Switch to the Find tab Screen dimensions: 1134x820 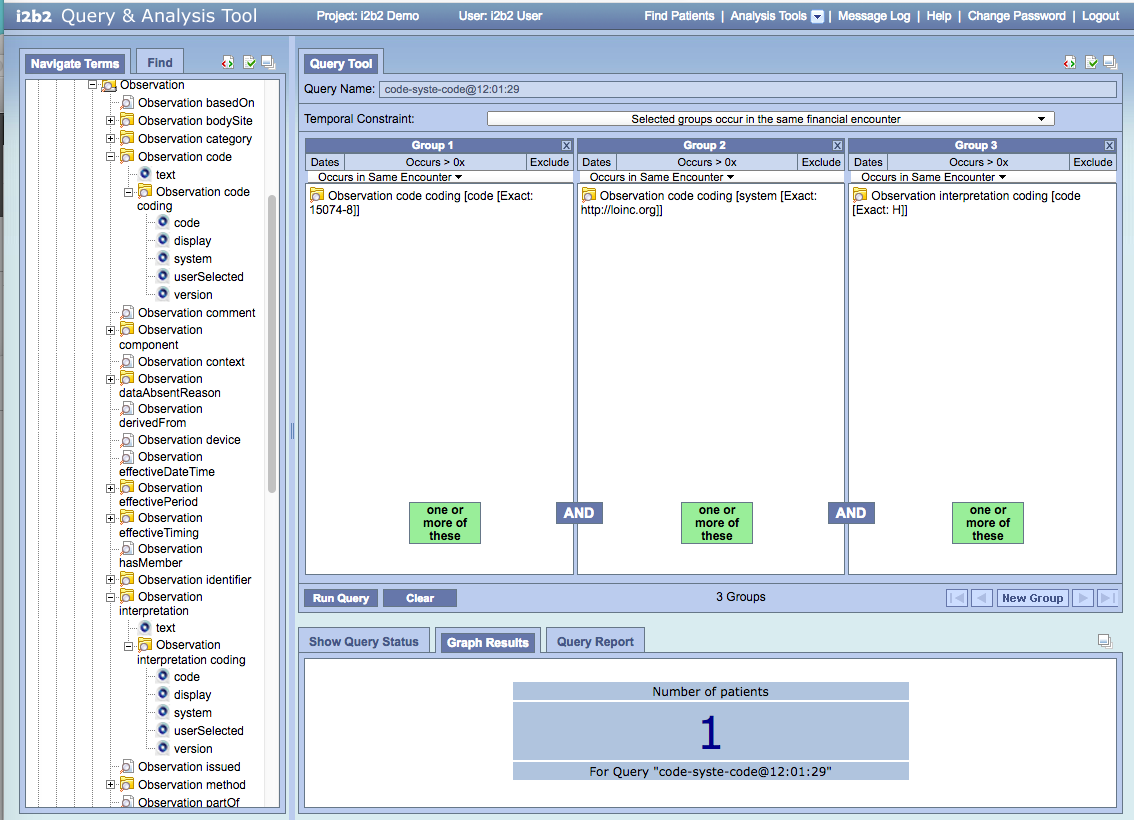(x=160, y=63)
